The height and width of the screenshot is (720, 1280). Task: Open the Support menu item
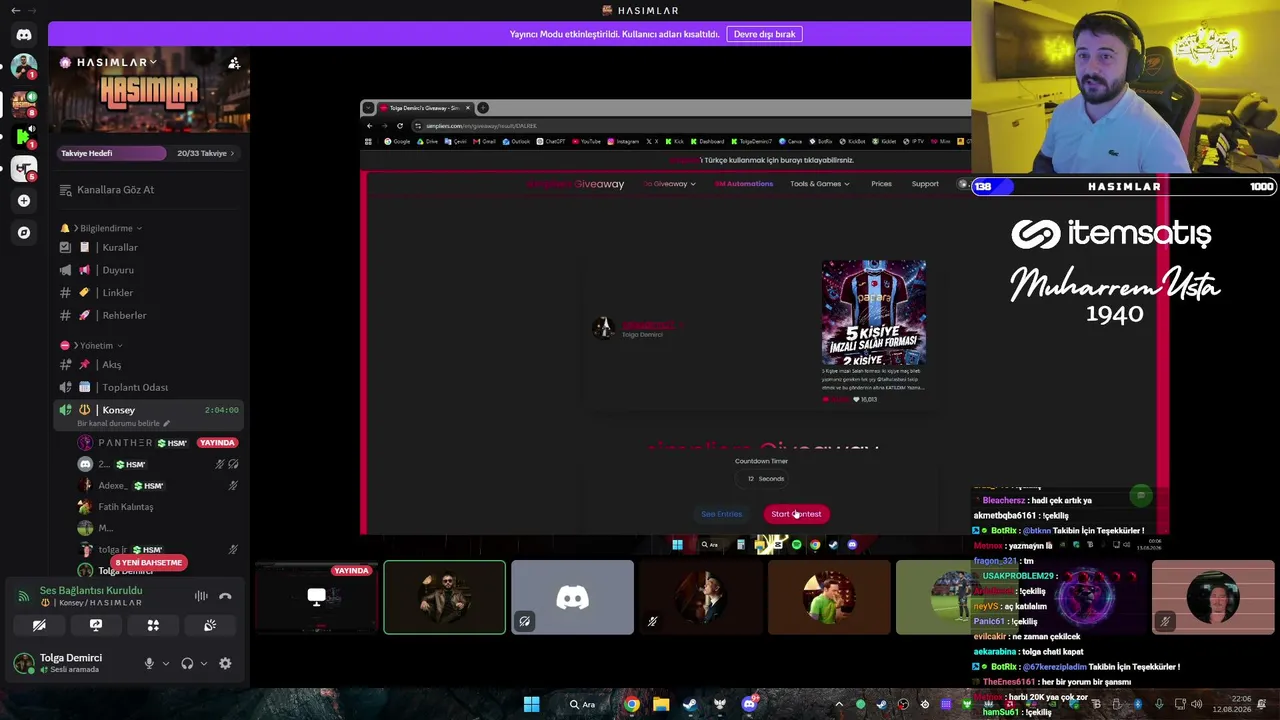click(925, 184)
